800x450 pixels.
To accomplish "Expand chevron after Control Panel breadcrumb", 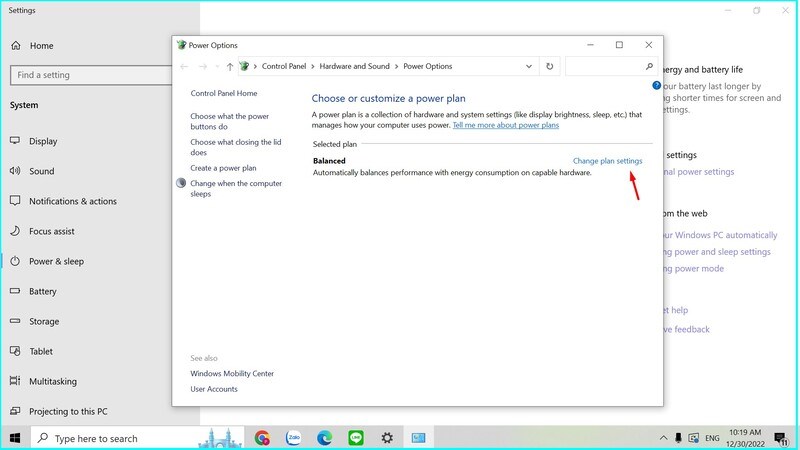I will coord(313,66).
